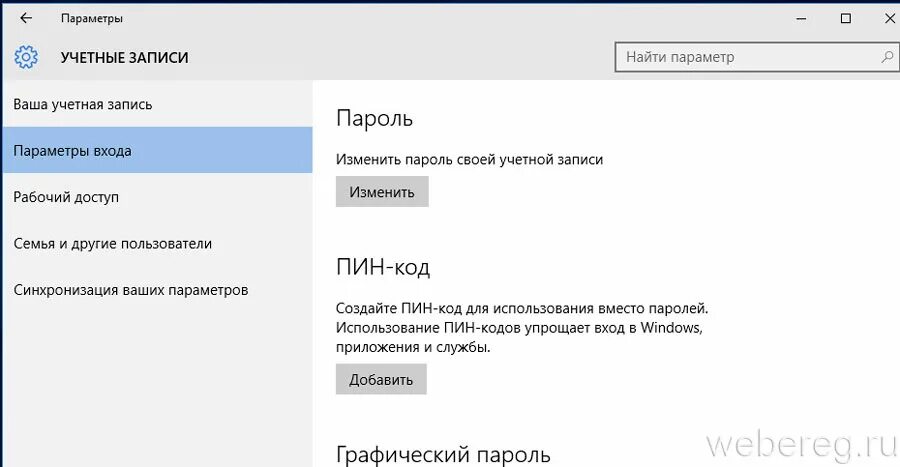Viewport: 900px width, 467px height.
Task: Focus the "Найти параметр" search field
Action: click(757, 57)
